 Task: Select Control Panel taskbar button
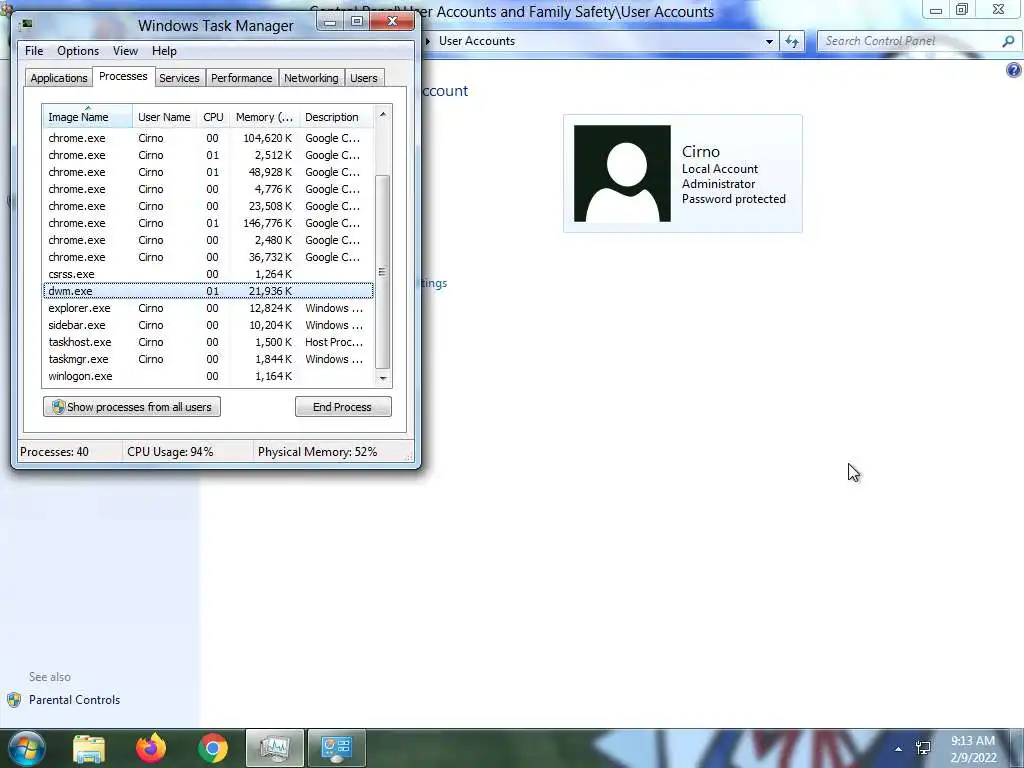[336, 748]
